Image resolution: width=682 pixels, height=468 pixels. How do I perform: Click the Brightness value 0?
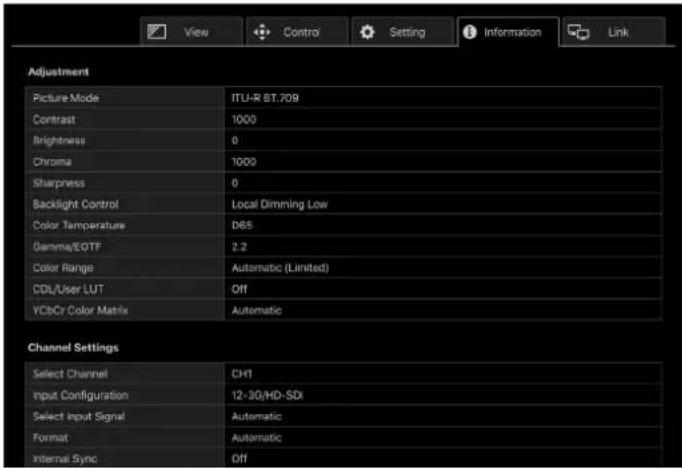click(235, 140)
